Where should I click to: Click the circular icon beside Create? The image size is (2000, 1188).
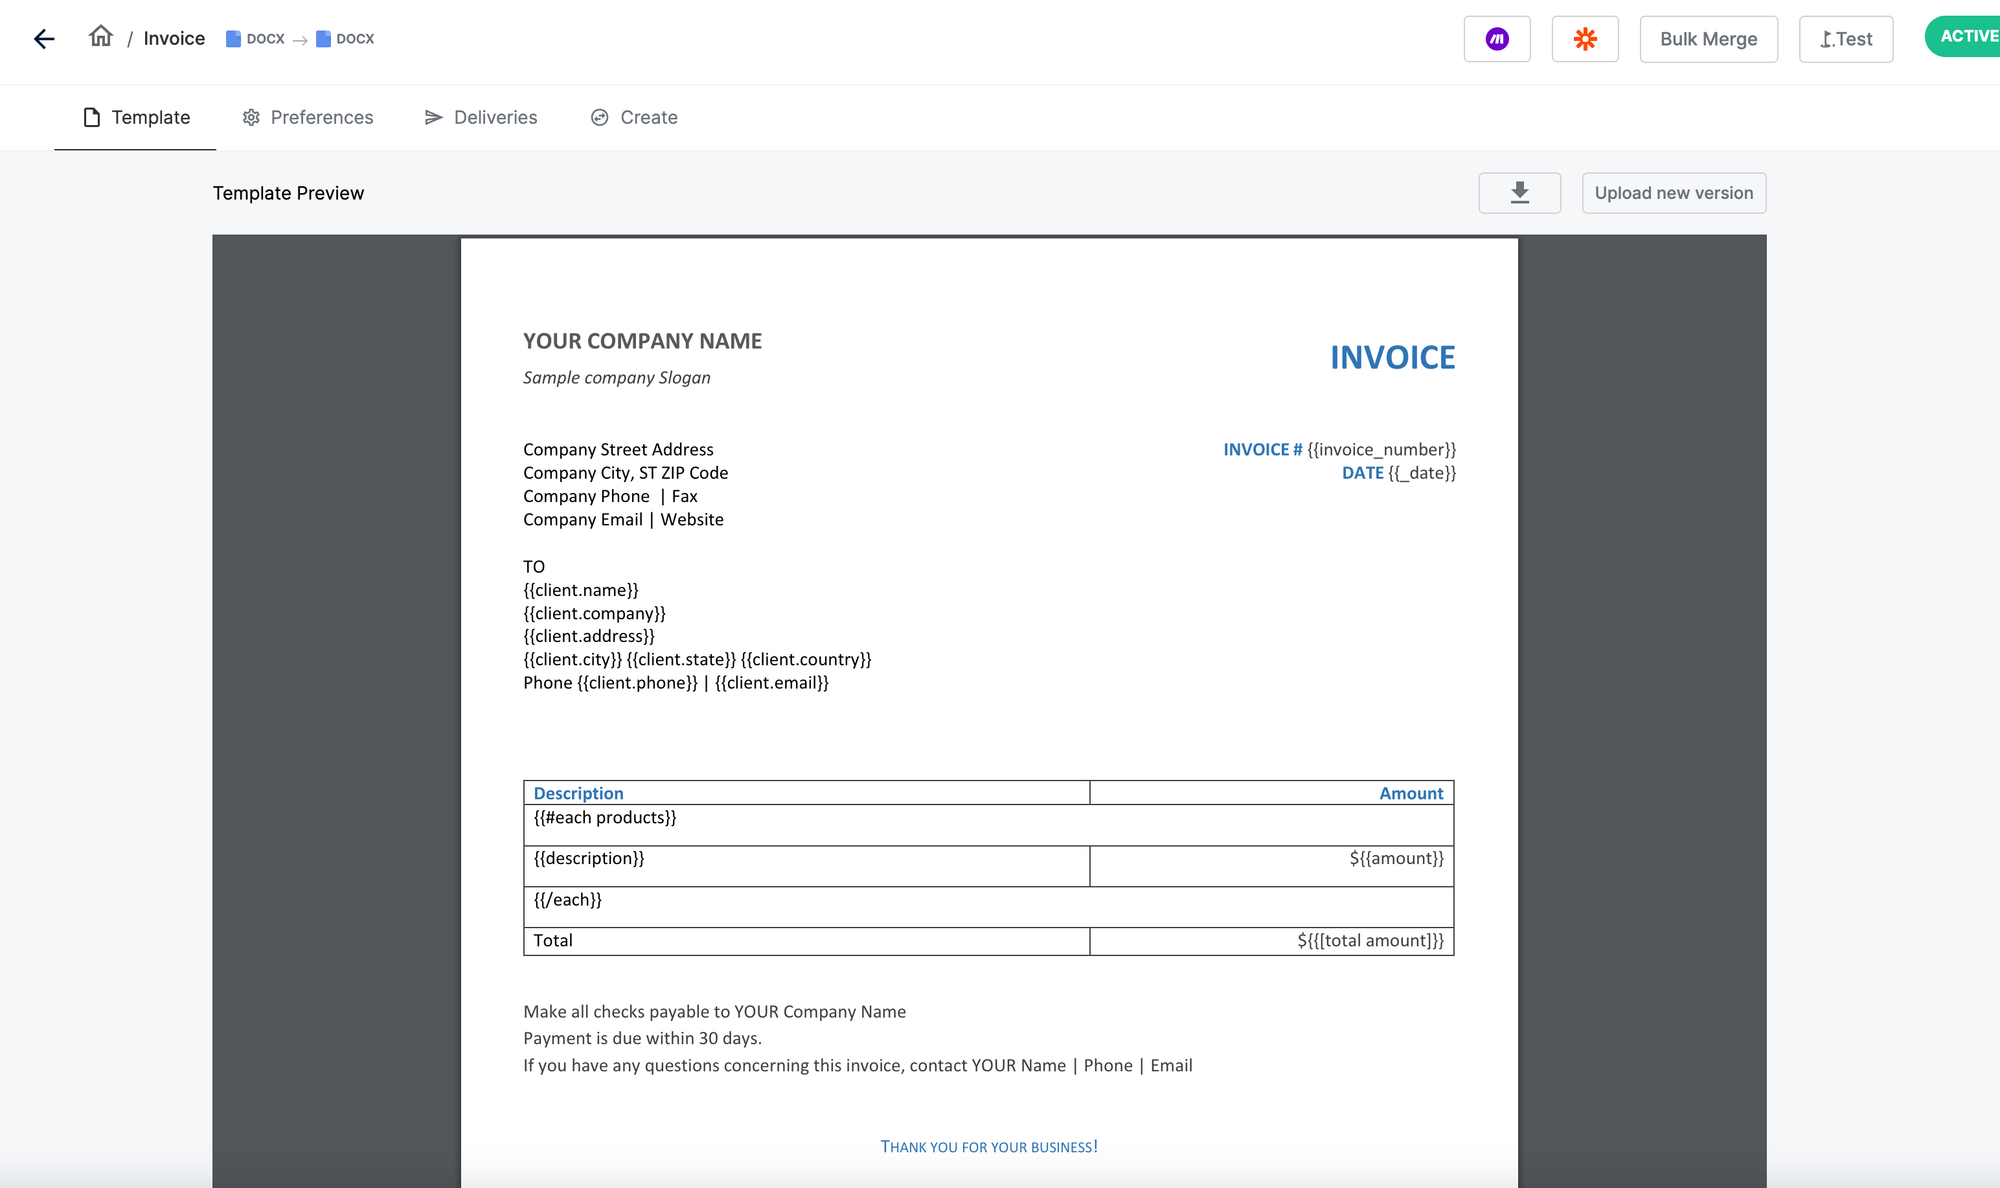[599, 117]
